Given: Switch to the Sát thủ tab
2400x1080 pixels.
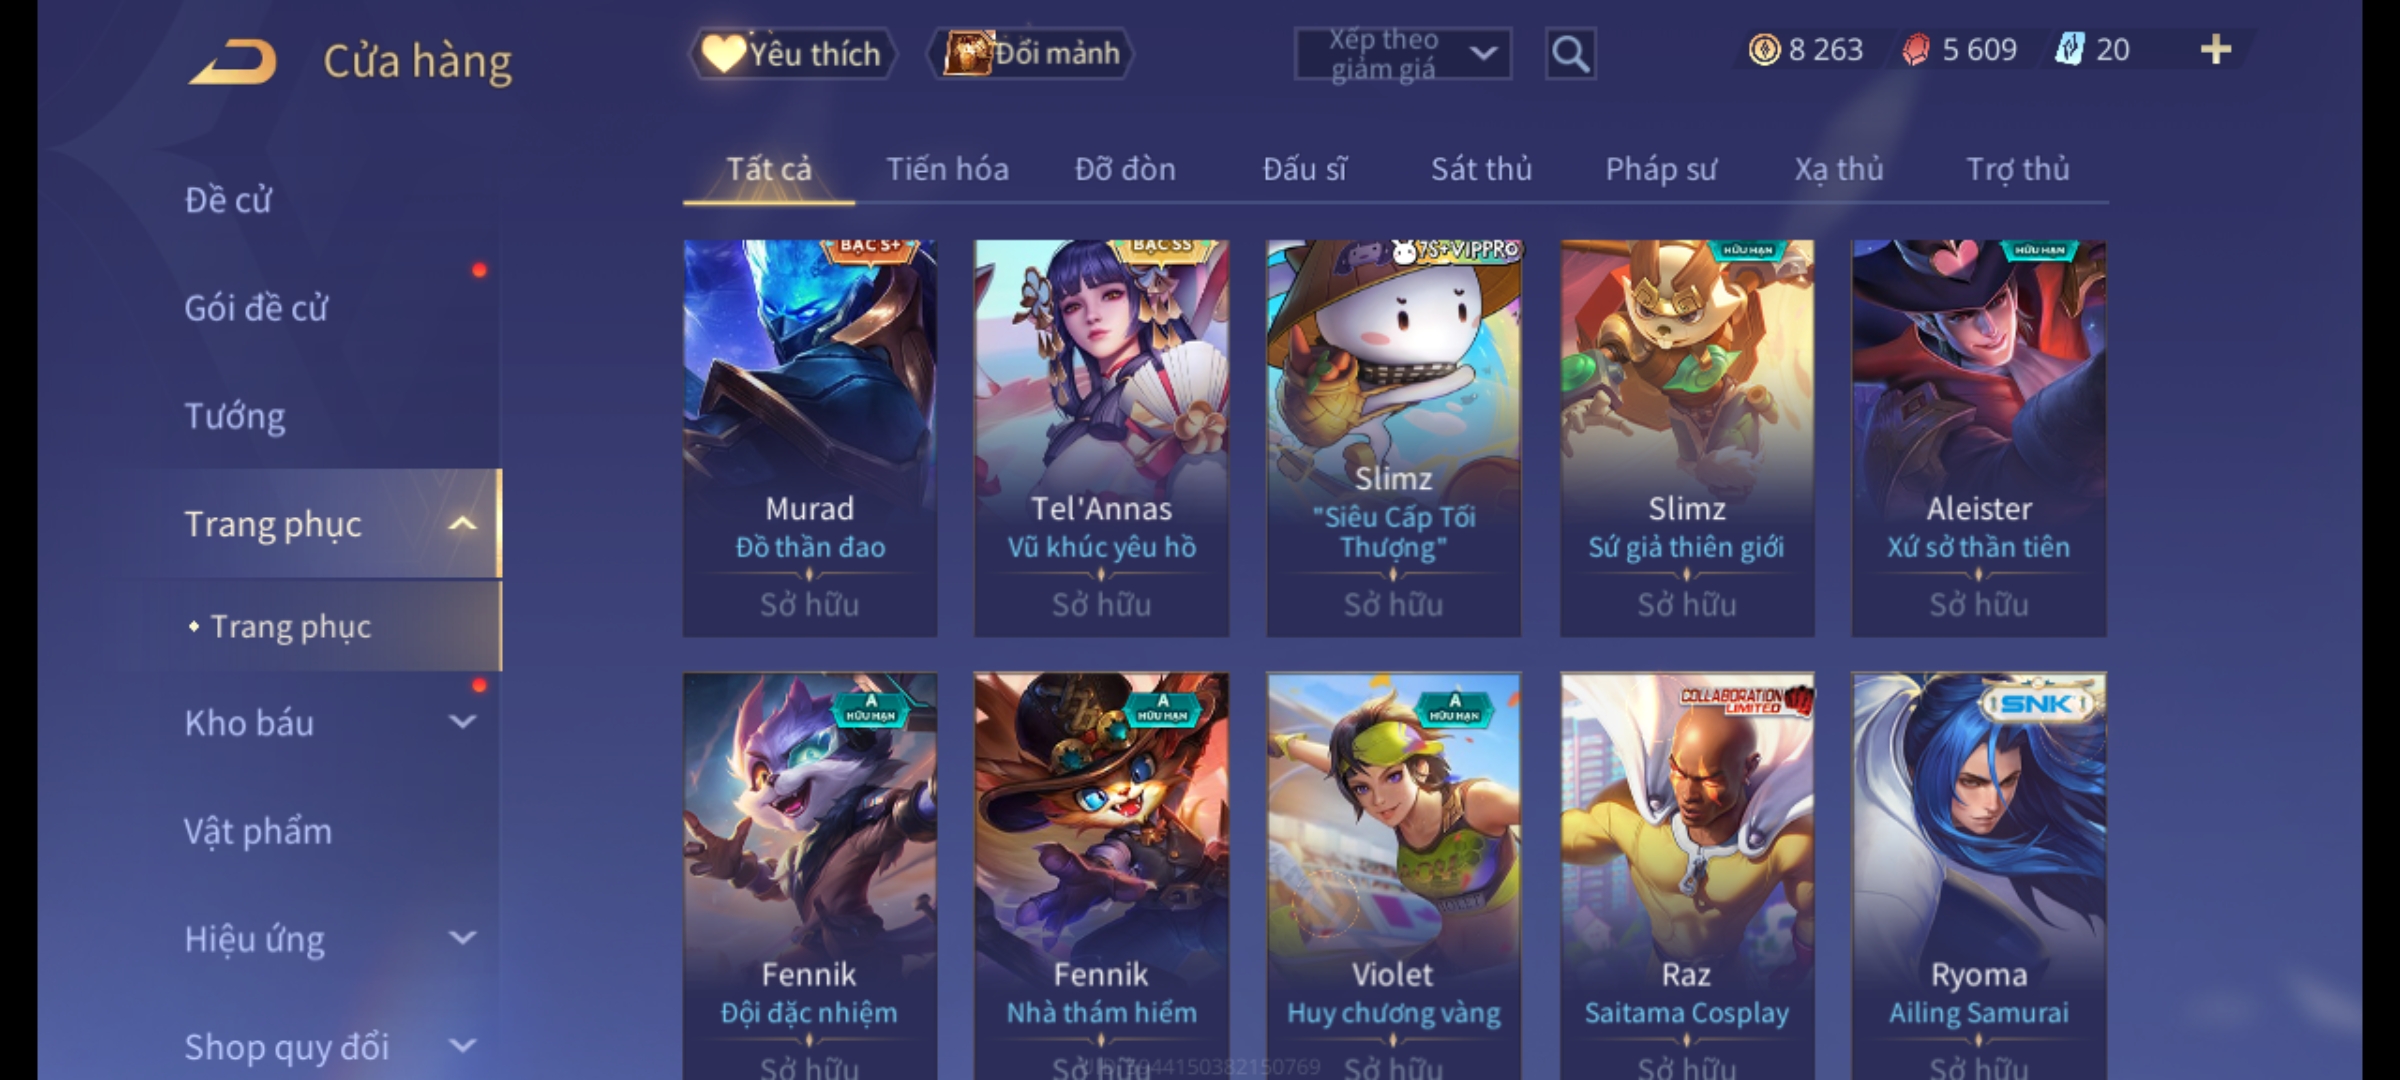Looking at the screenshot, I should pos(1481,170).
